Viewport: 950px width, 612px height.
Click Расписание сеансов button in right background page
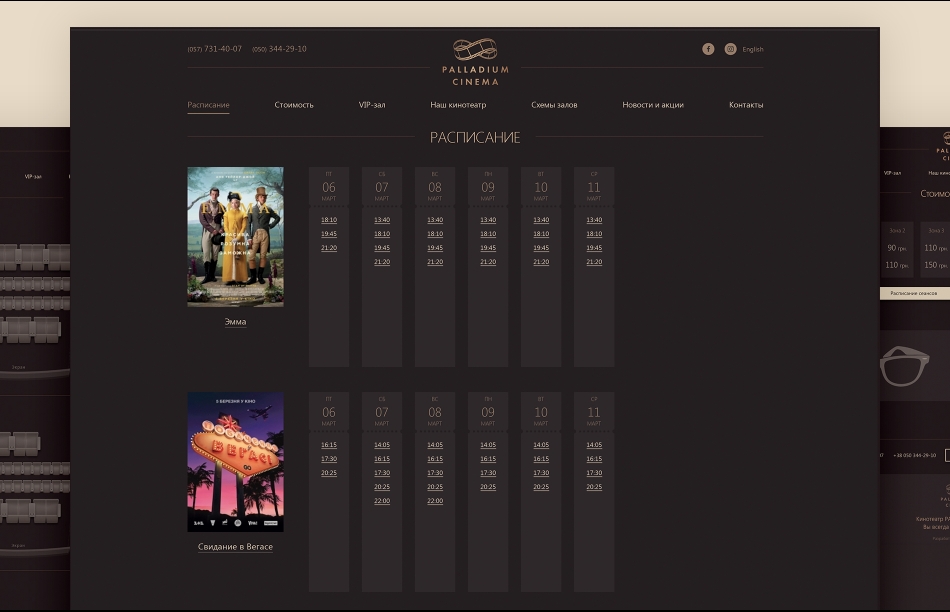point(915,293)
